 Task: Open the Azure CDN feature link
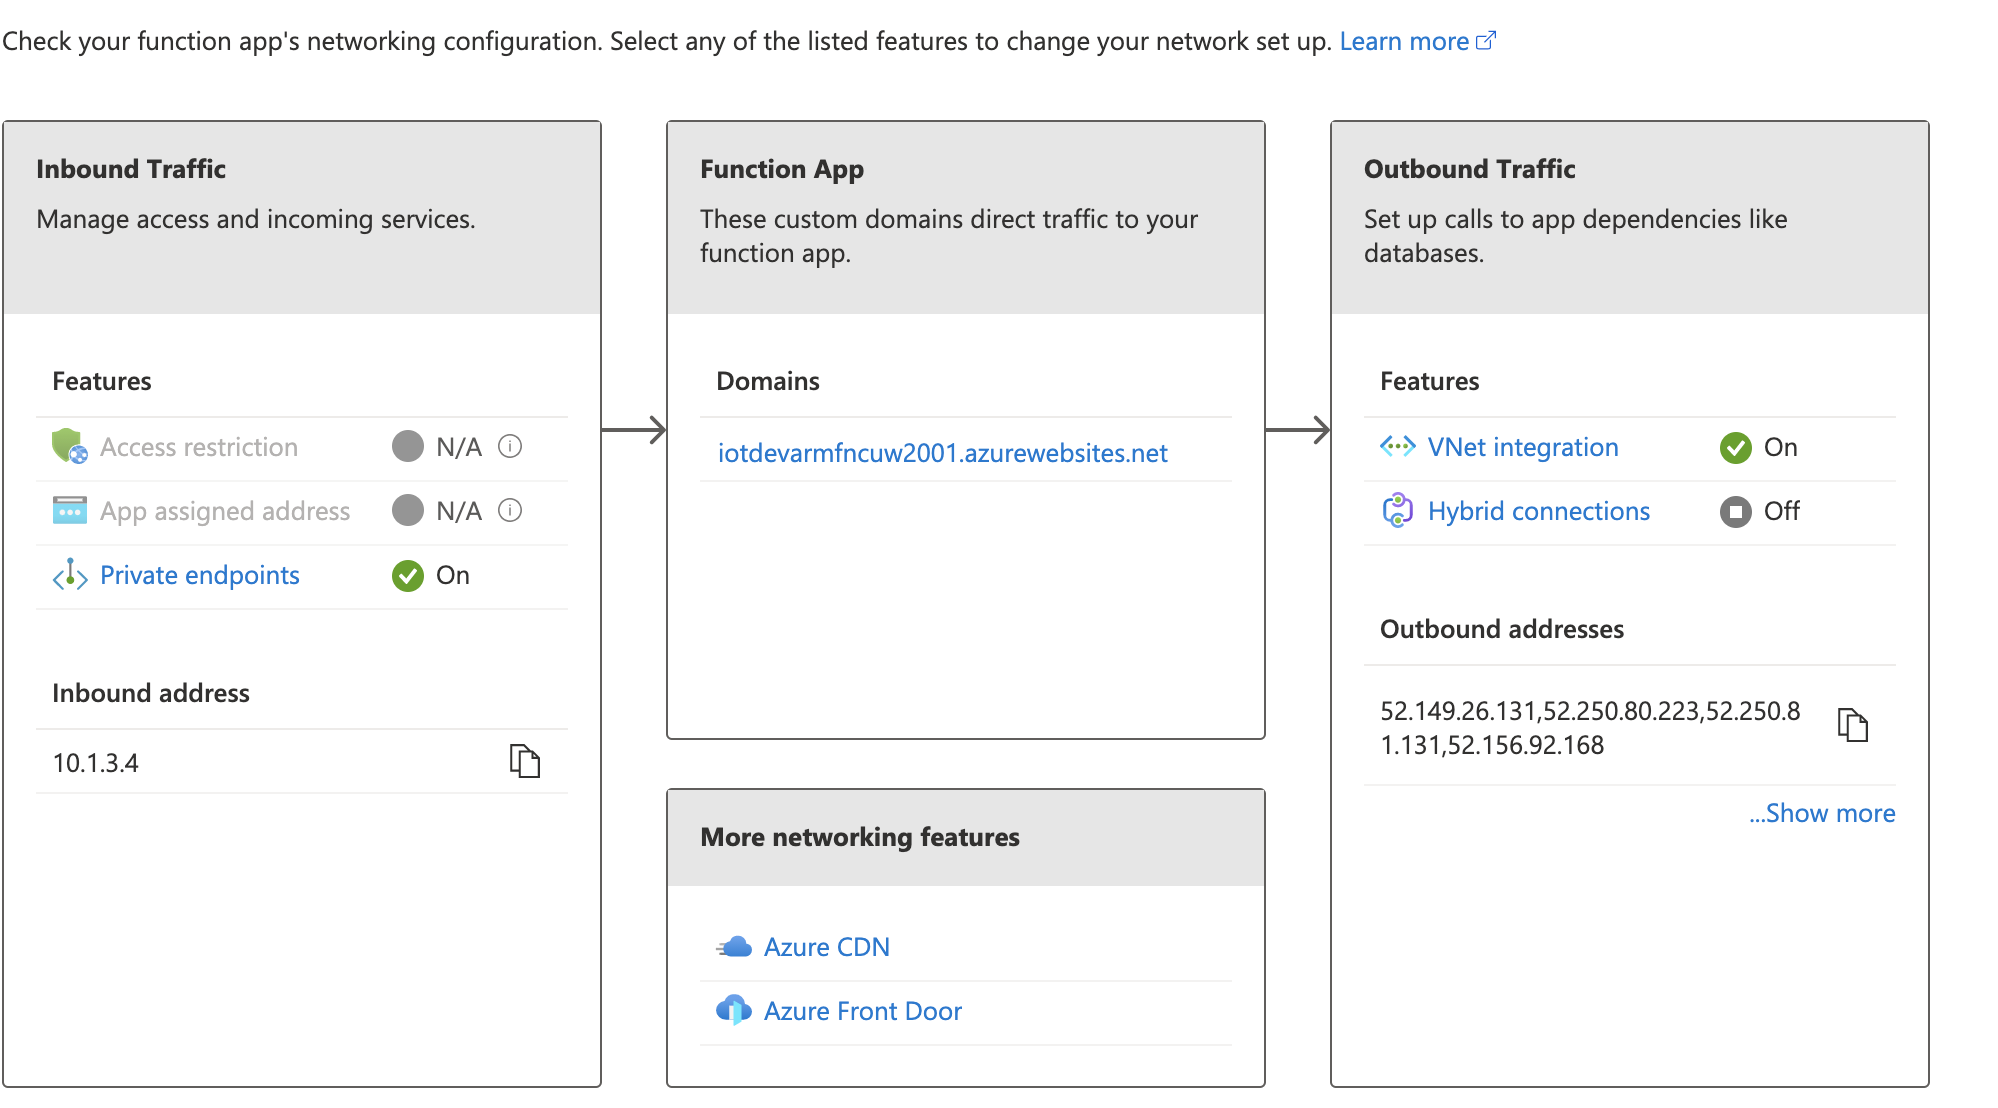[x=826, y=947]
